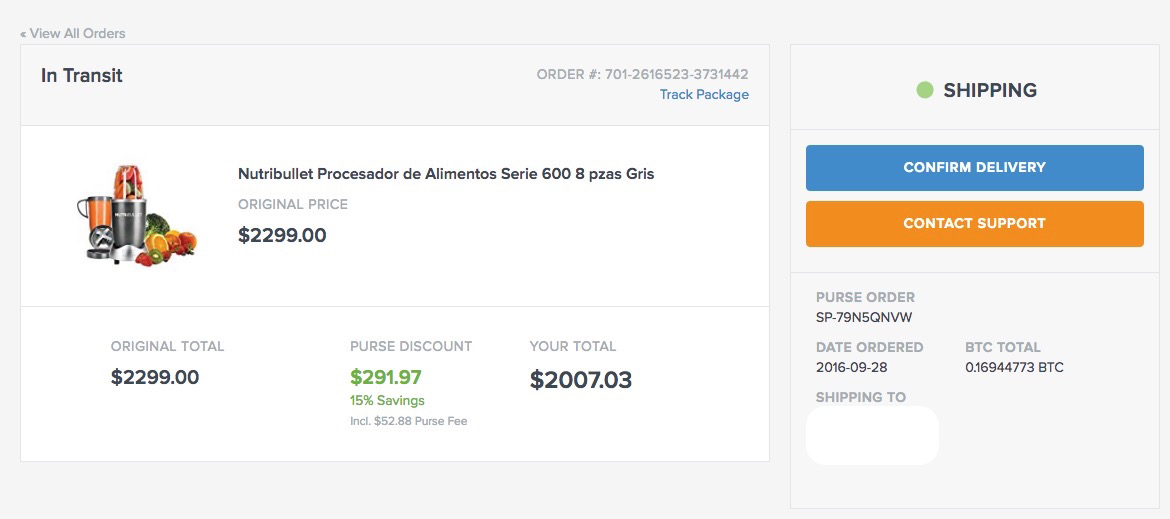Click the $2299.00 Original Total amount

point(155,378)
